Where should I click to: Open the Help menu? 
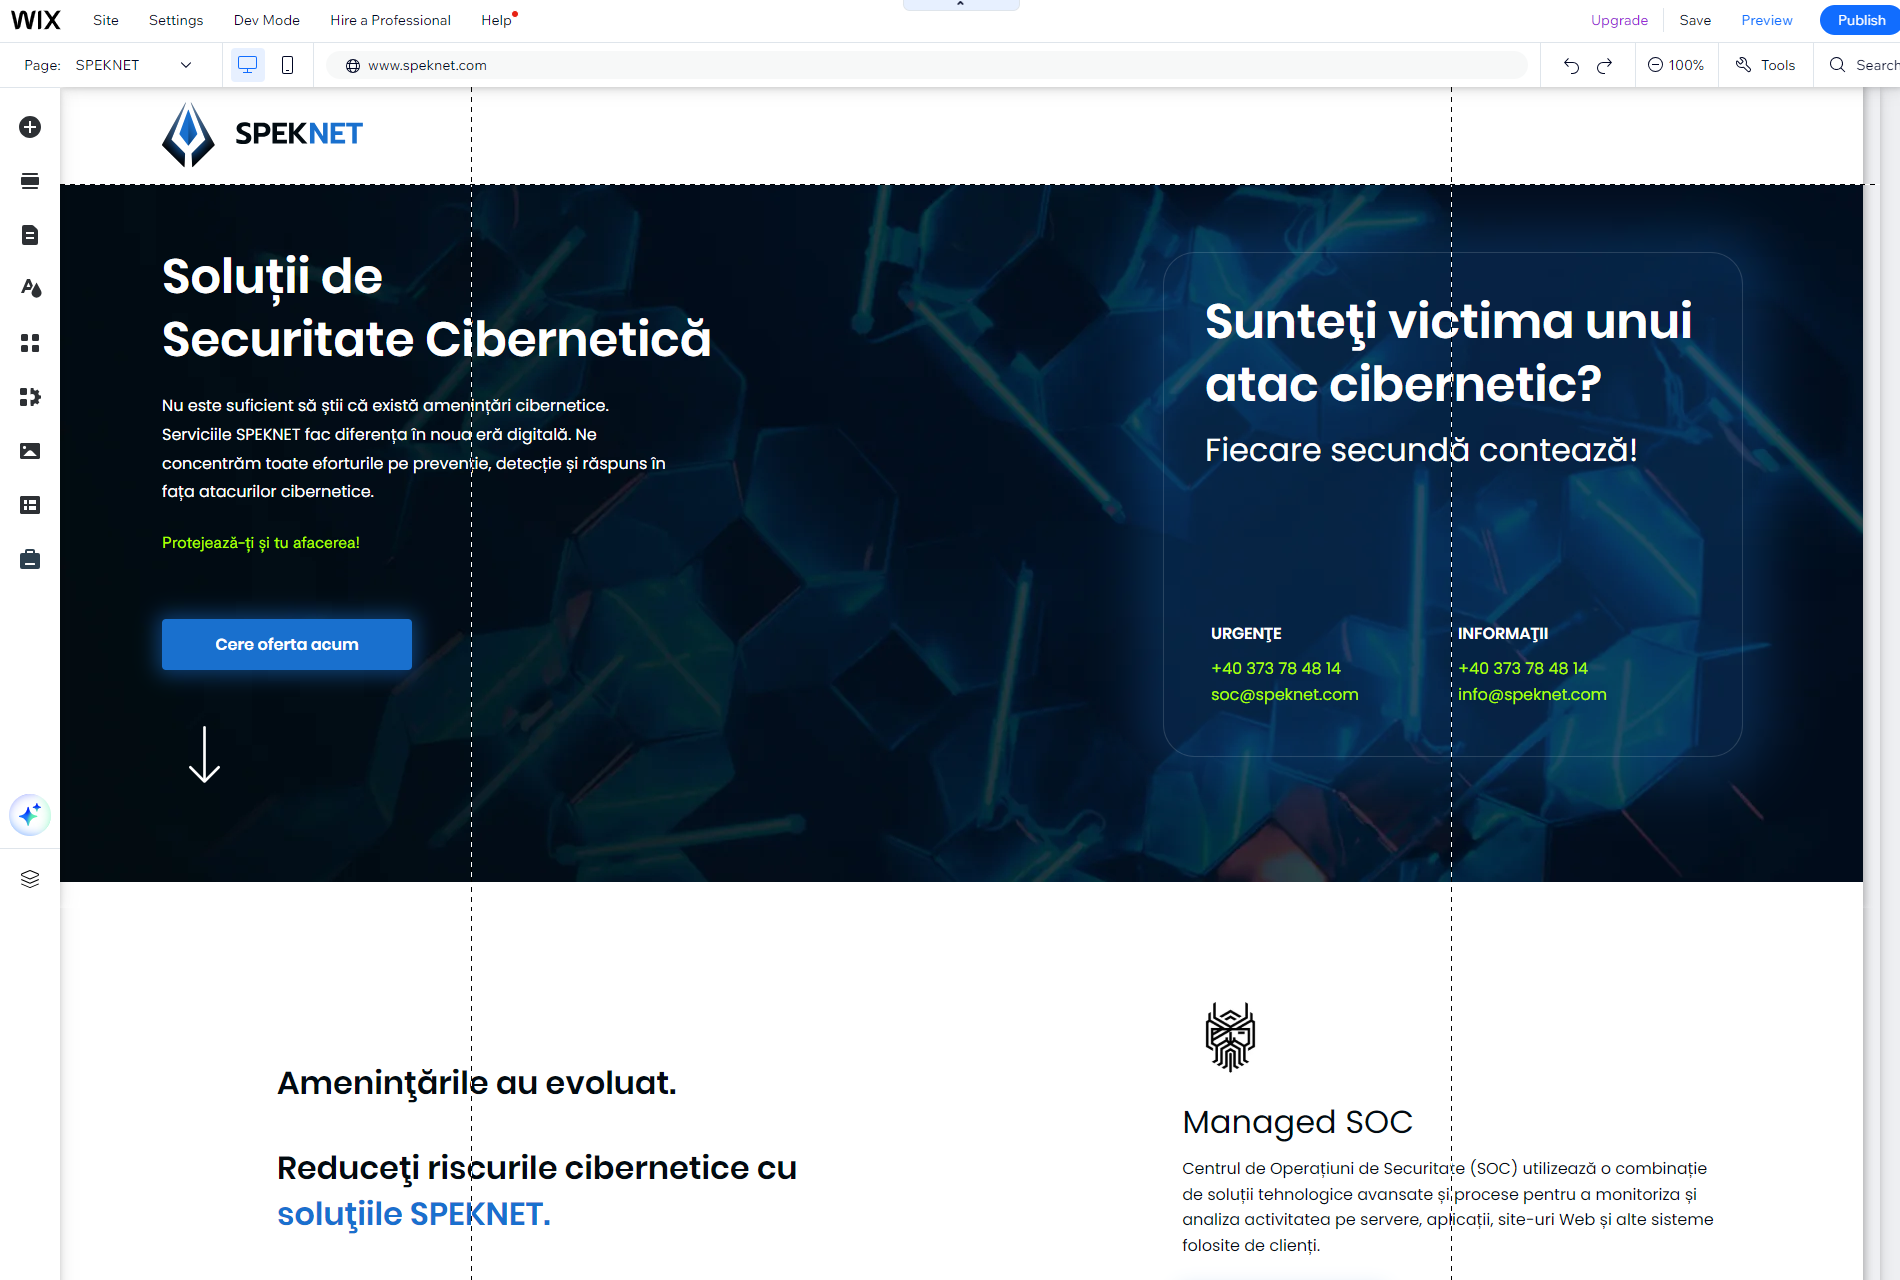click(x=496, y=20)
